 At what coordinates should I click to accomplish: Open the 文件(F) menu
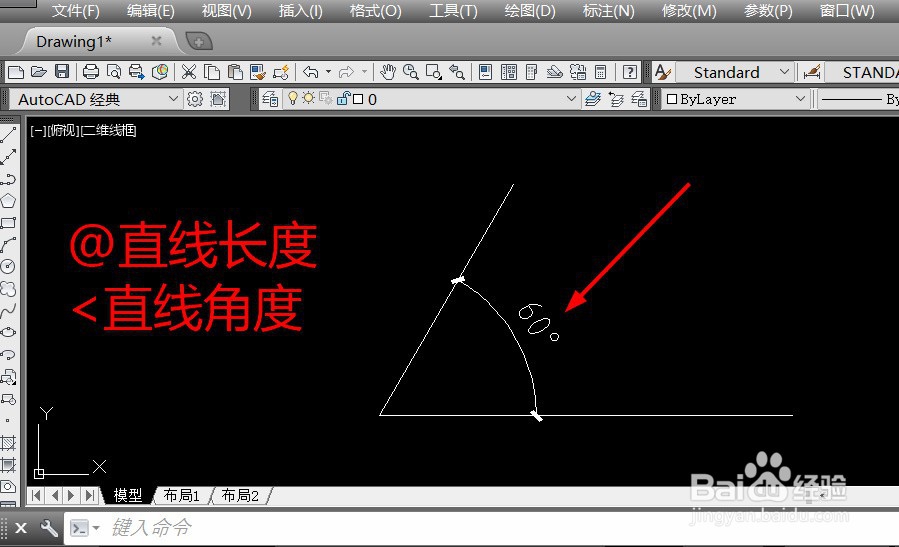pos(76,11)
